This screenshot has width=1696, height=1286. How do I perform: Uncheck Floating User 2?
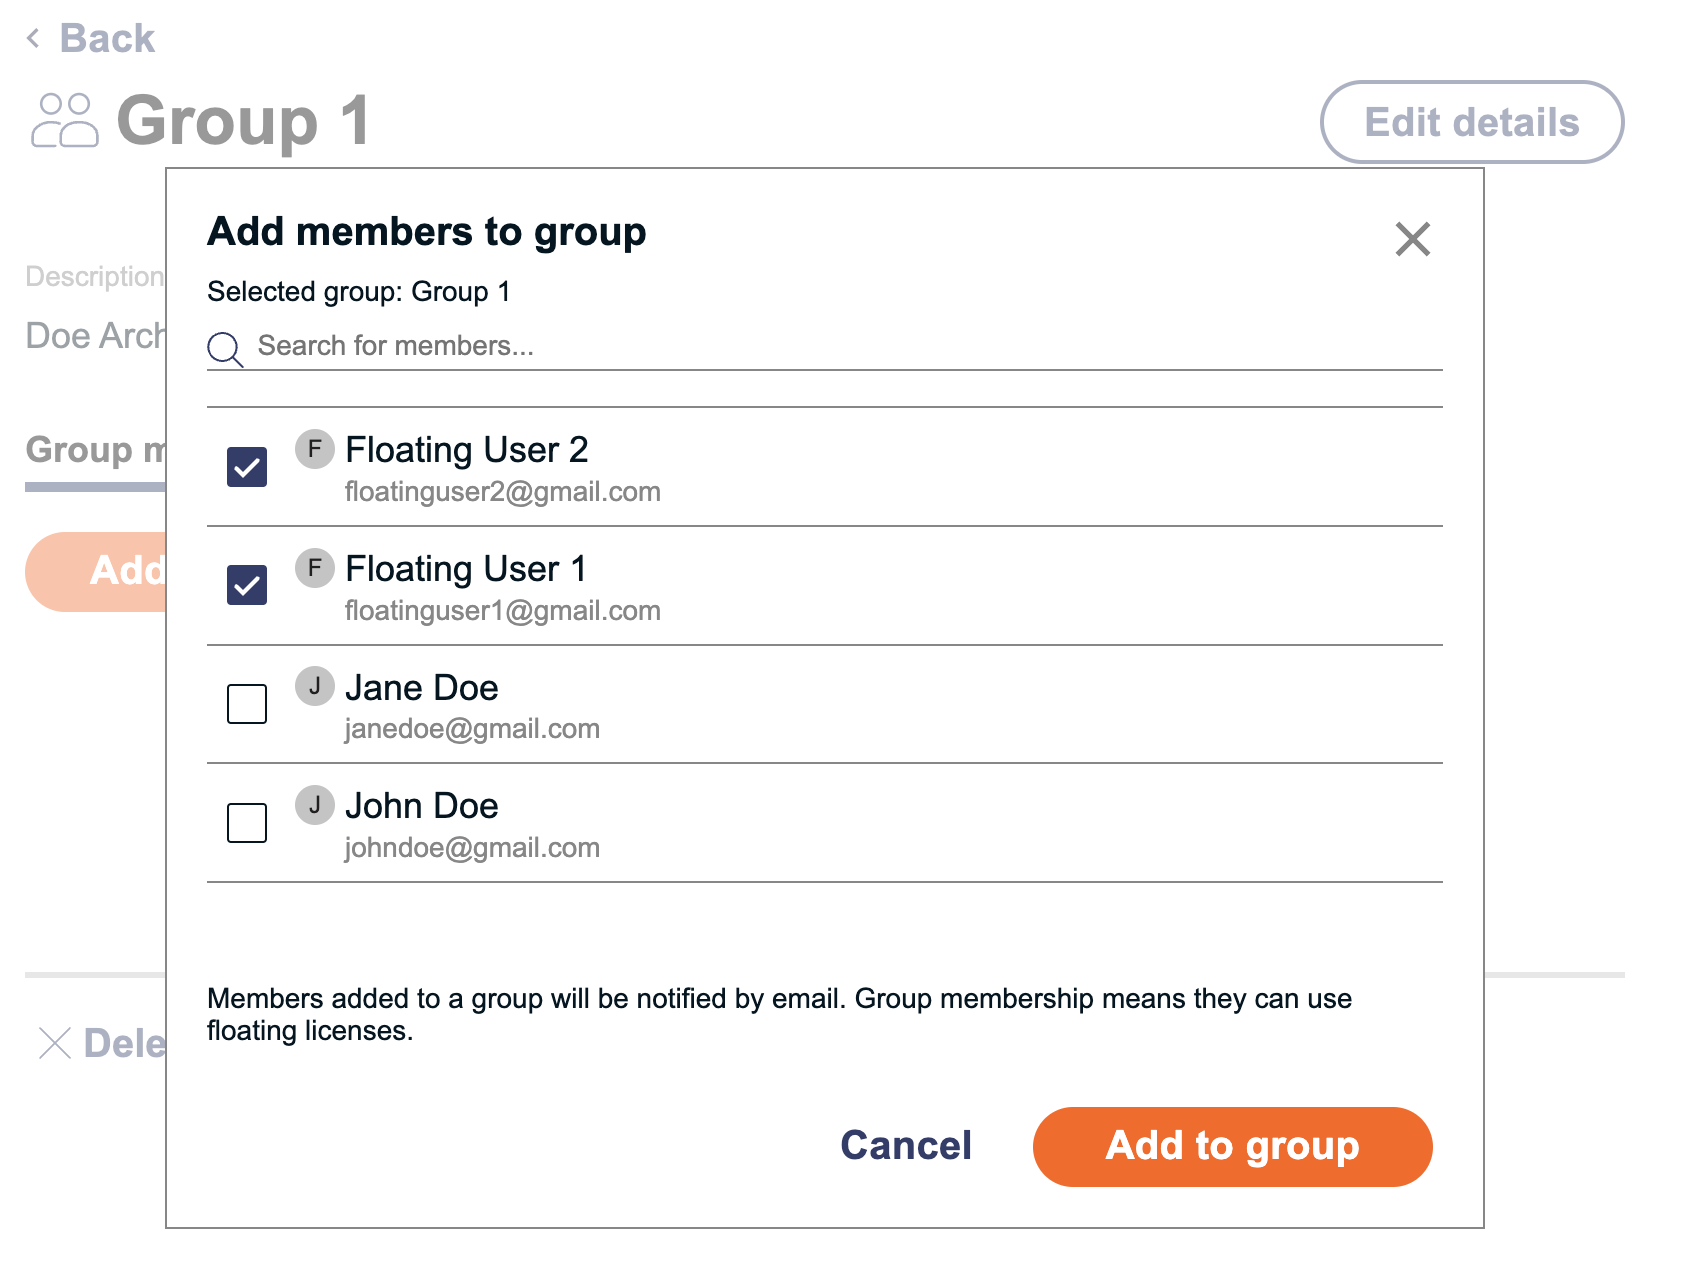click(x=245, y=466)
